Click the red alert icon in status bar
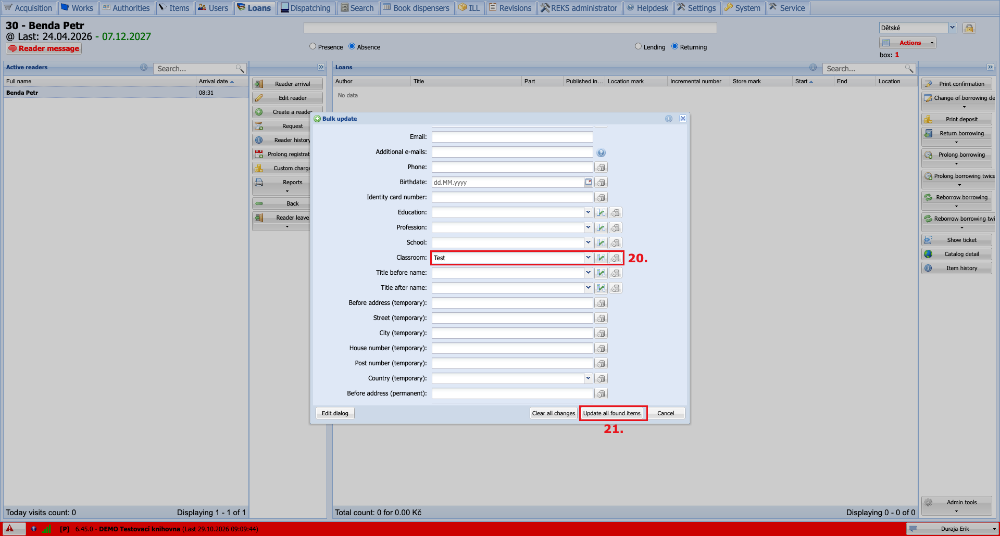This screenshot has width=1000, height=536. pyautogui.click(x=11, y=529)
